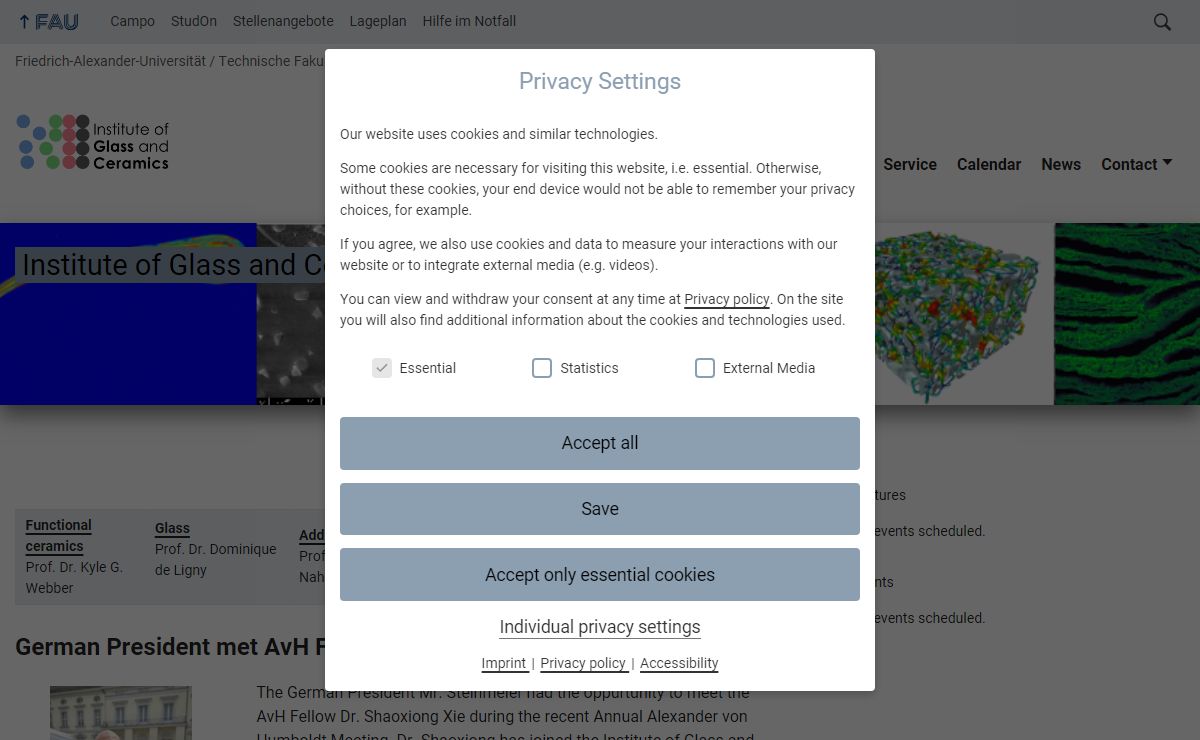This screenshot has width=1200, height=740.
Task: Open the Accessibility footer link
Action: (x=679, y=663)
